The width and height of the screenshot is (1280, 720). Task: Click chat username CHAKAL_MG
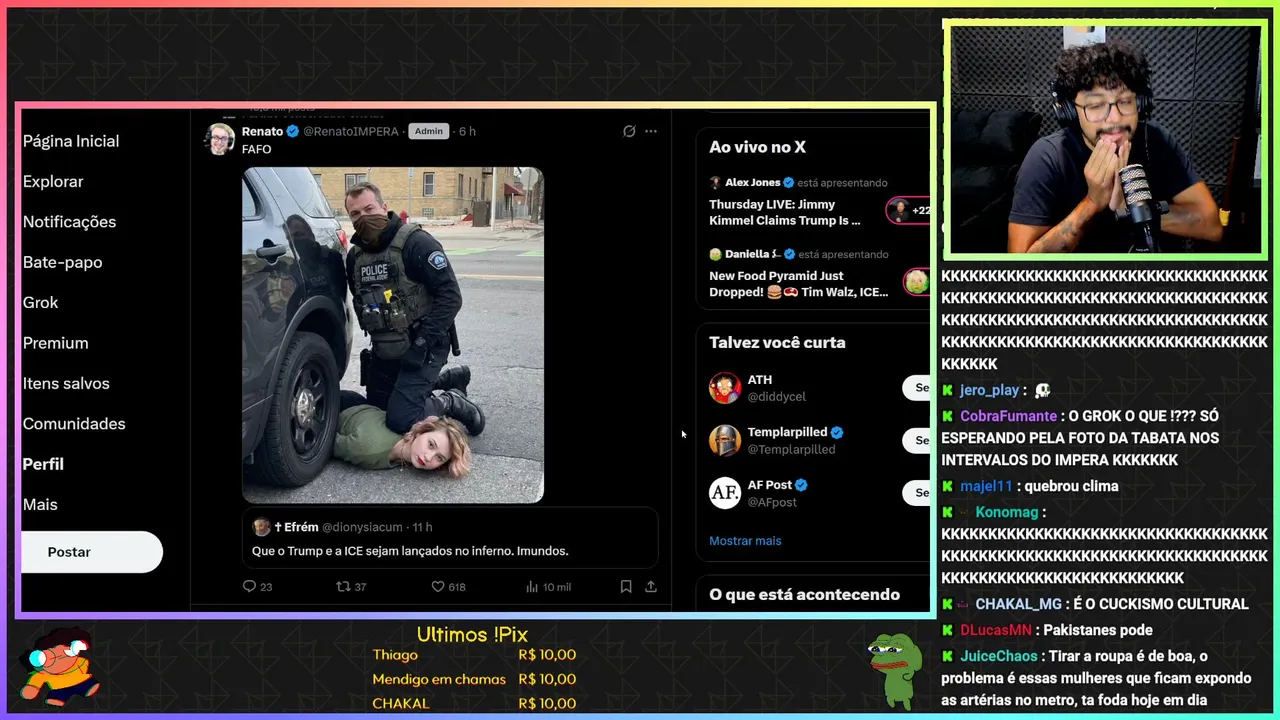(1018, 604)
